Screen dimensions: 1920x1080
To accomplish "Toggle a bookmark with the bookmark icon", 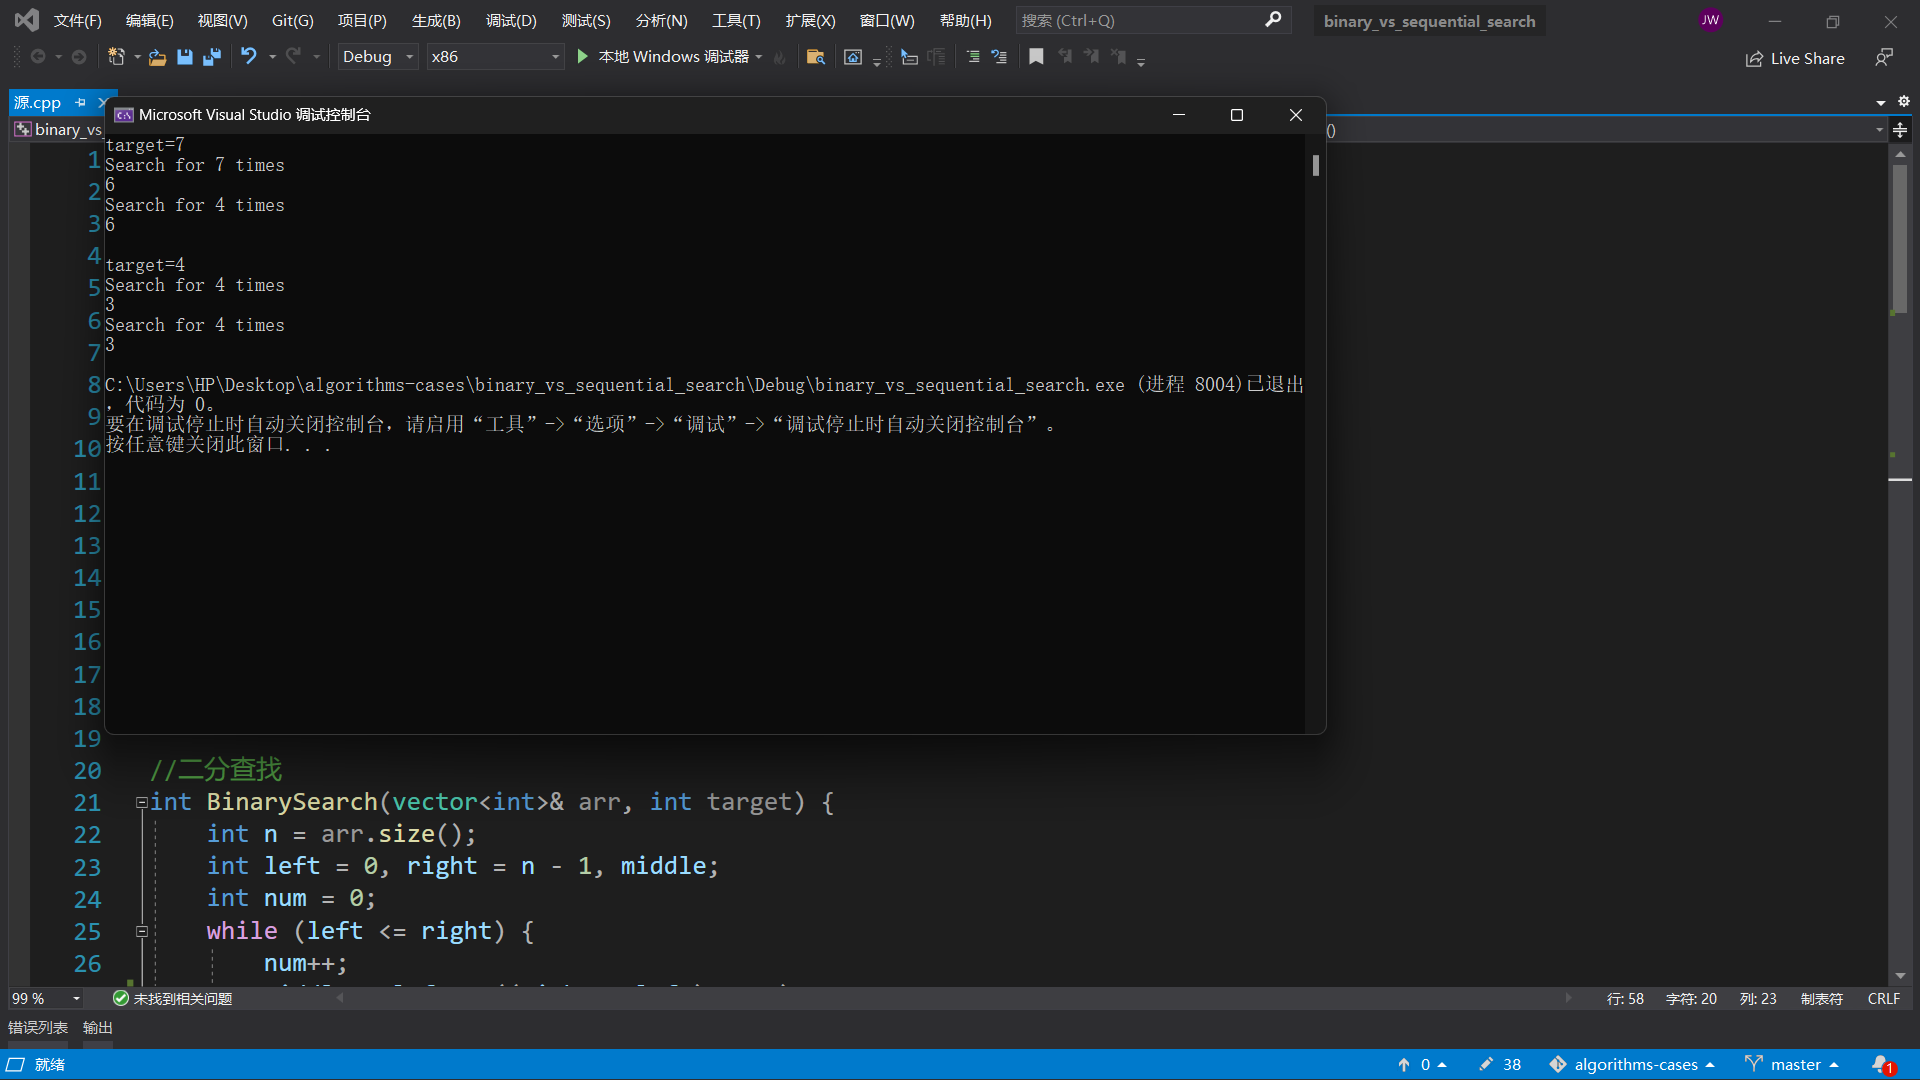I will click(x=1036, y=57).
